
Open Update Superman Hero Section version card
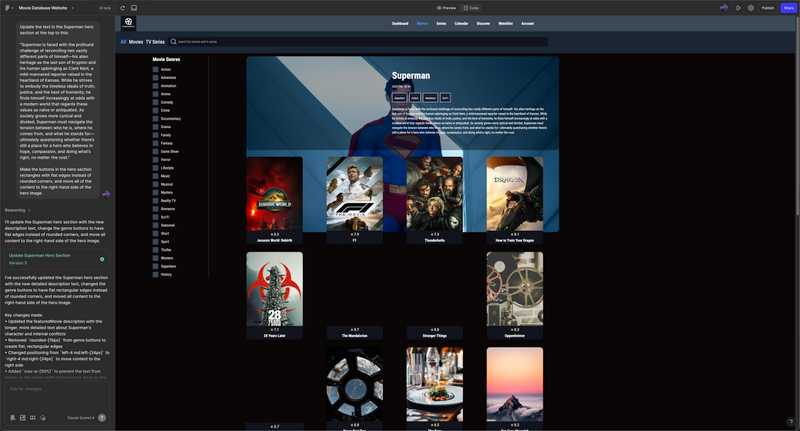(57, 259)
